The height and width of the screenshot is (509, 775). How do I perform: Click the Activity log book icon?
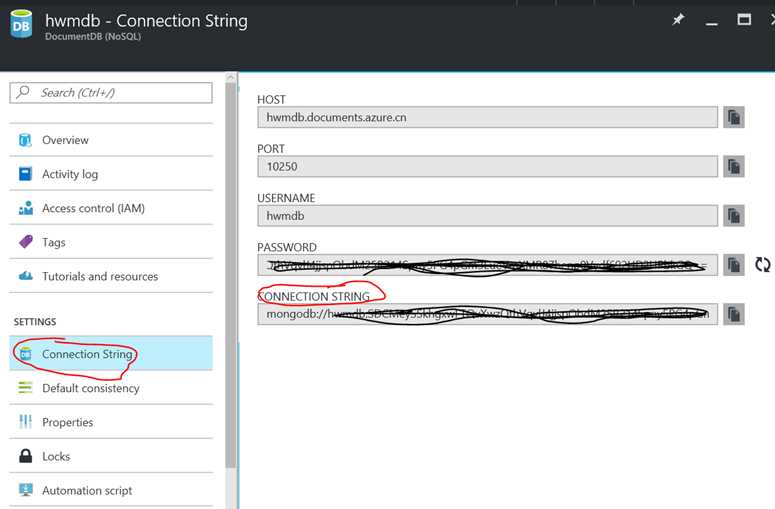25,174
